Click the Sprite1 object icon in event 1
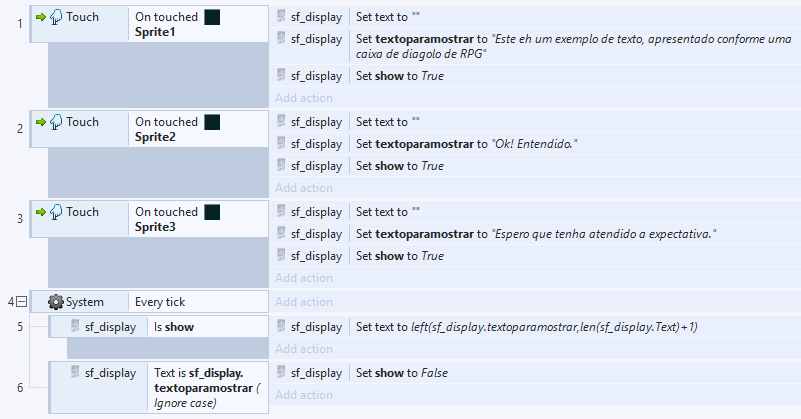 coord(212,17)
